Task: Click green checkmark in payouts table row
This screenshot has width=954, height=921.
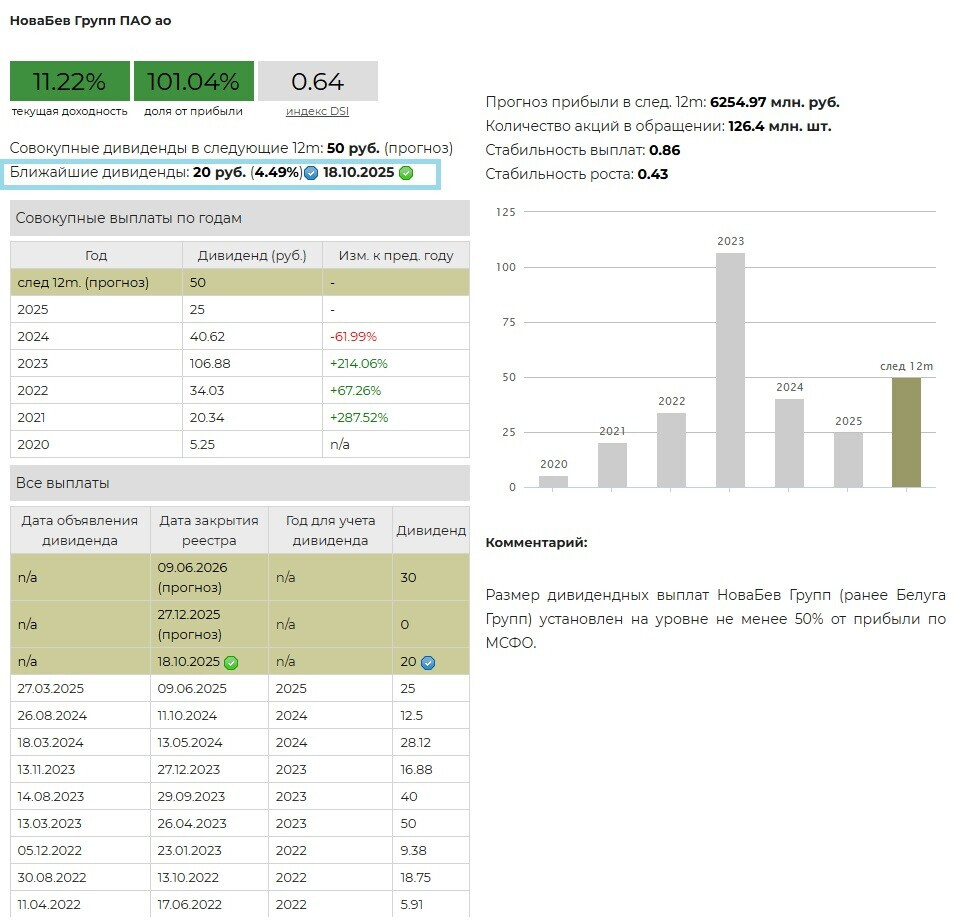Action: [231, 662]
